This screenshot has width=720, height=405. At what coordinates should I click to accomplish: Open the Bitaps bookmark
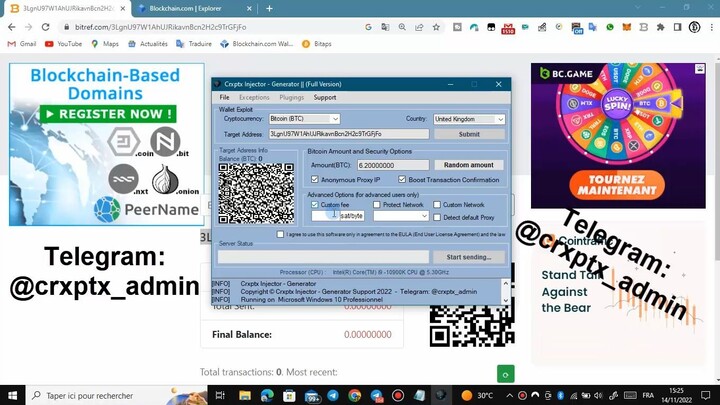(x=317, y=44)
